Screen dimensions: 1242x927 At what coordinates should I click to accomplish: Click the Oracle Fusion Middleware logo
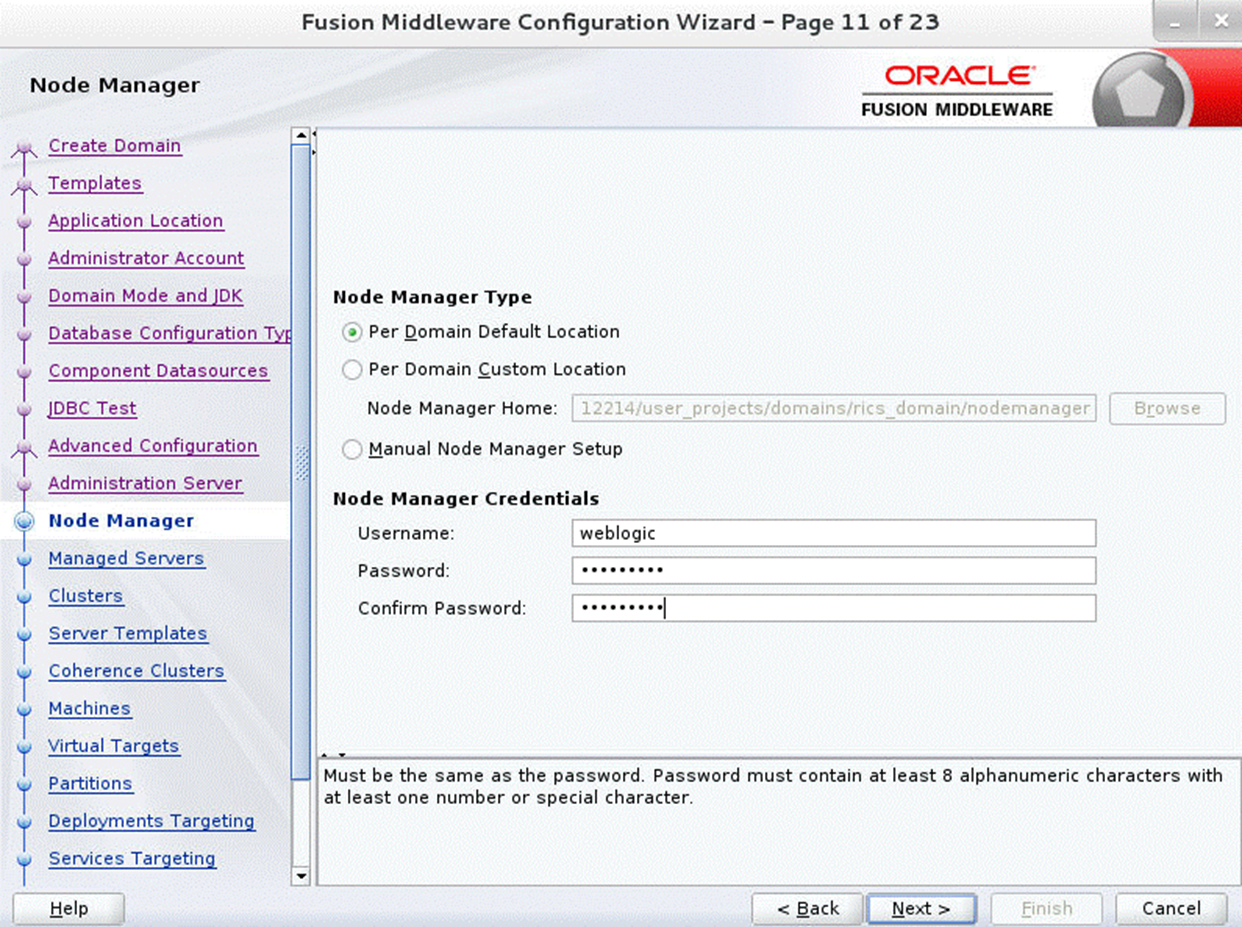956,88
